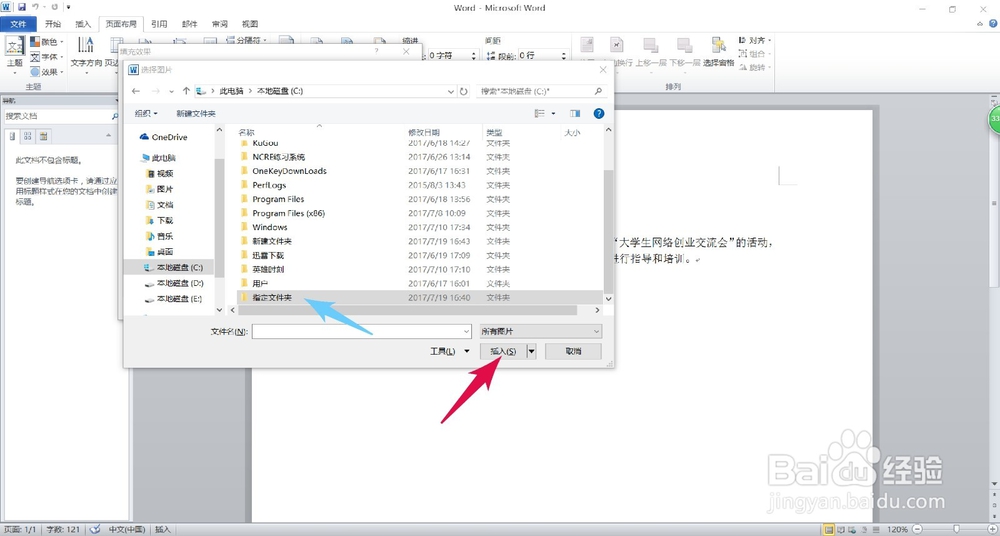Select Downloads (下载) in navigation pane
The width and height of the screenshot is (1000, 536).
pos(159,220)
